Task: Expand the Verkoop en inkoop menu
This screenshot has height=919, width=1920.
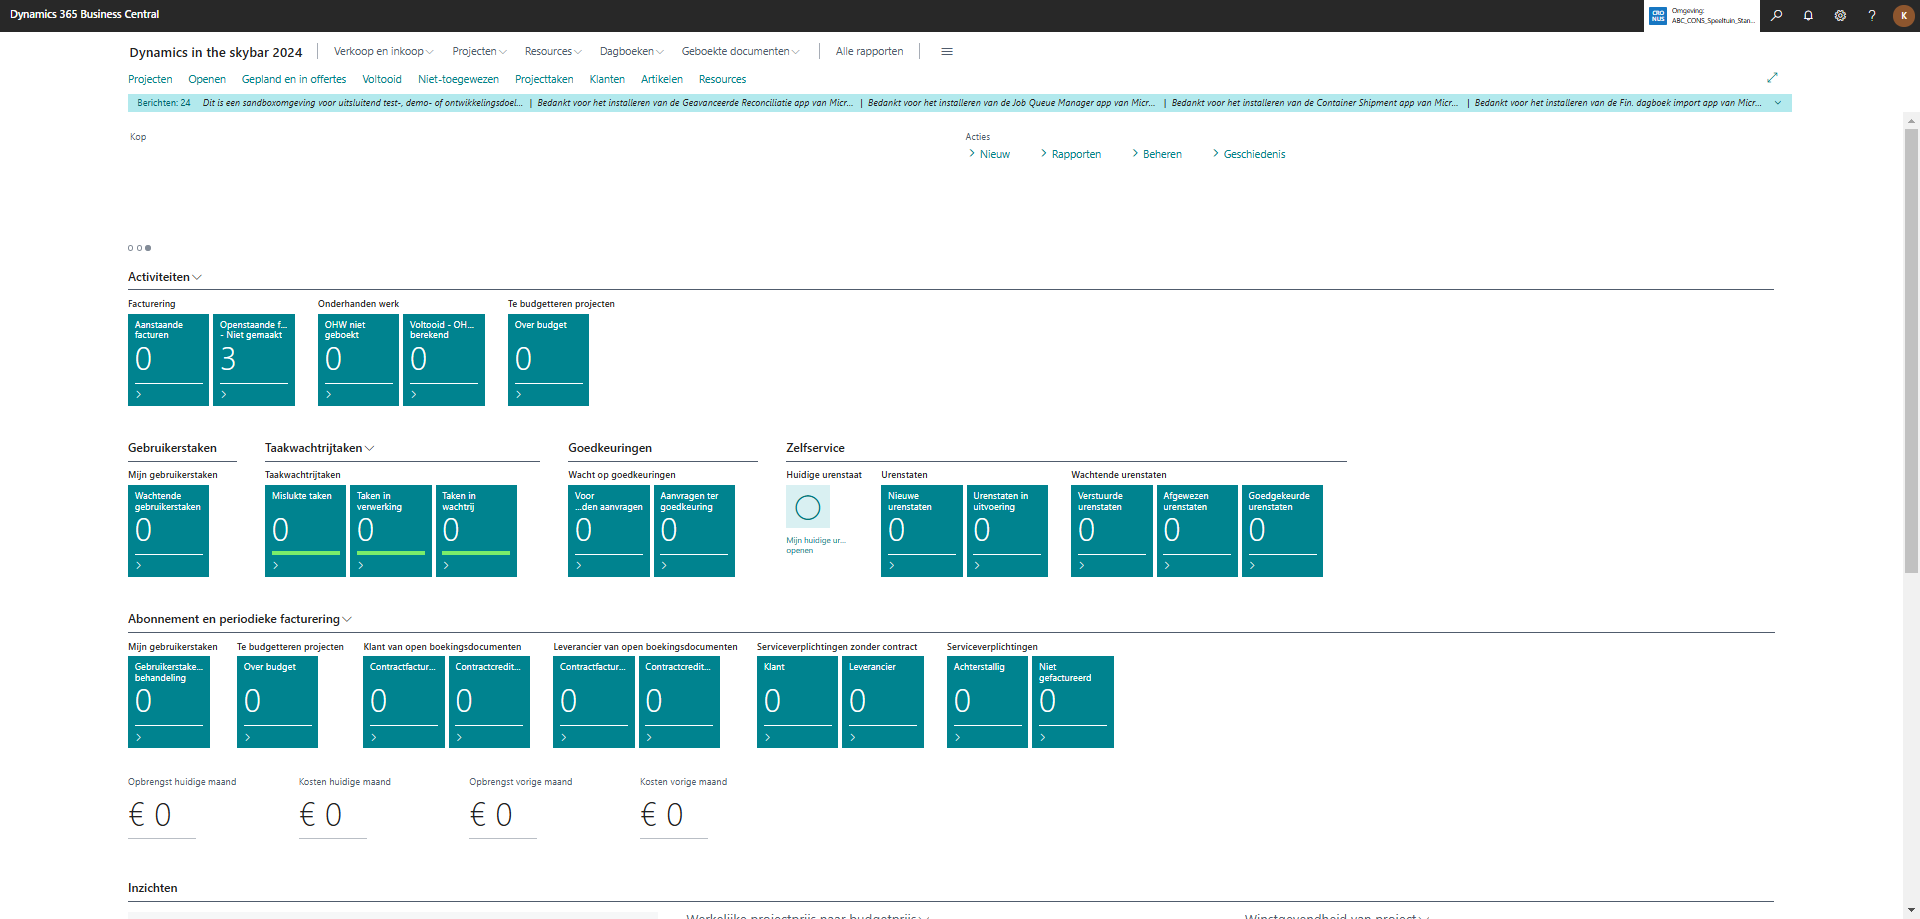Action: coord(383,52)
